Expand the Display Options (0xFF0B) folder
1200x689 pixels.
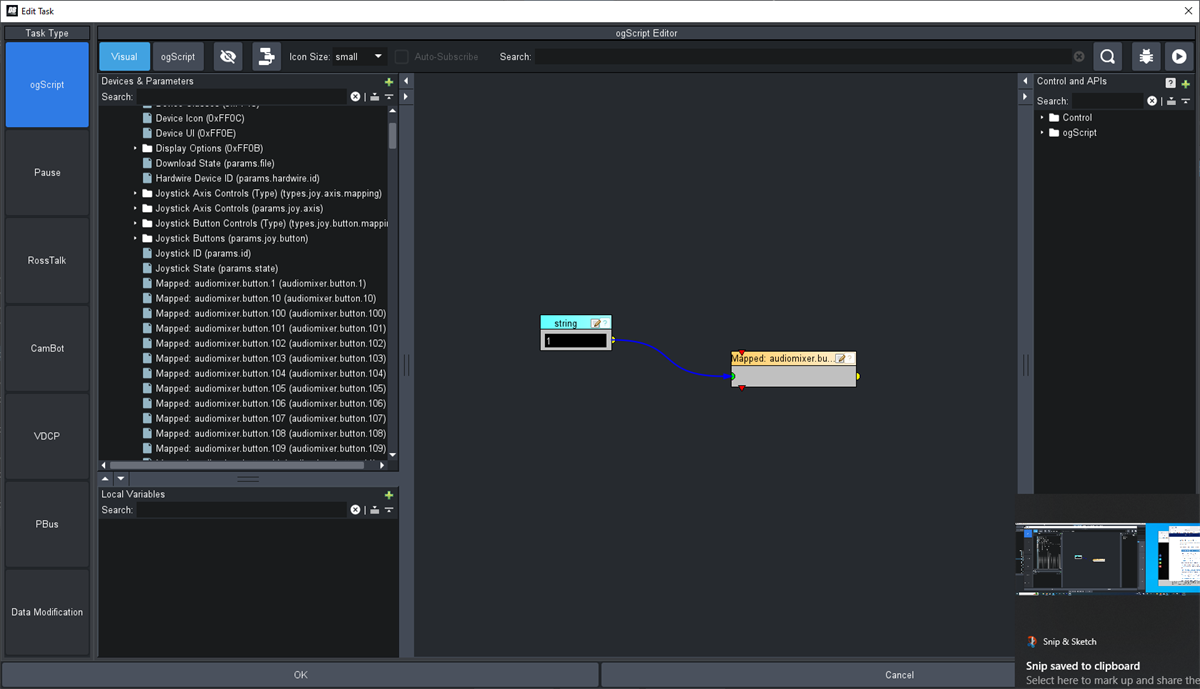tap(135, 148)
